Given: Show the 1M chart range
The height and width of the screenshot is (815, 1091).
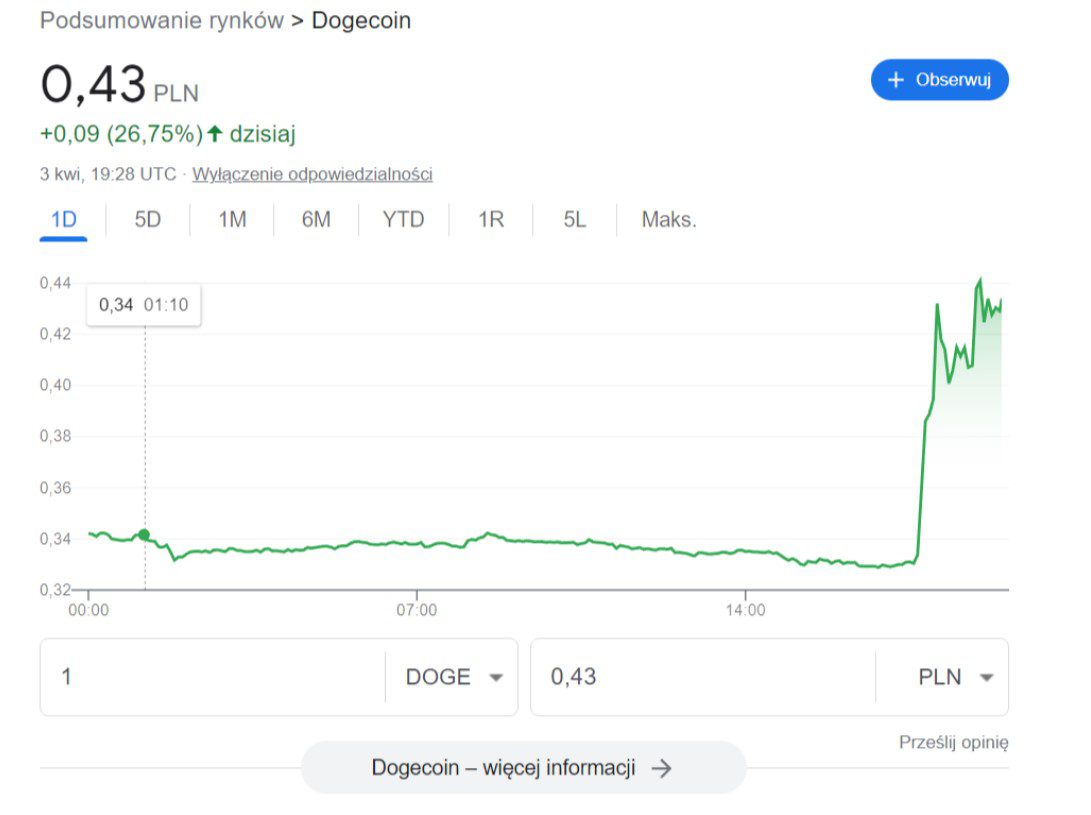Looking at the screenshot, I should click(x=232, y=220).
